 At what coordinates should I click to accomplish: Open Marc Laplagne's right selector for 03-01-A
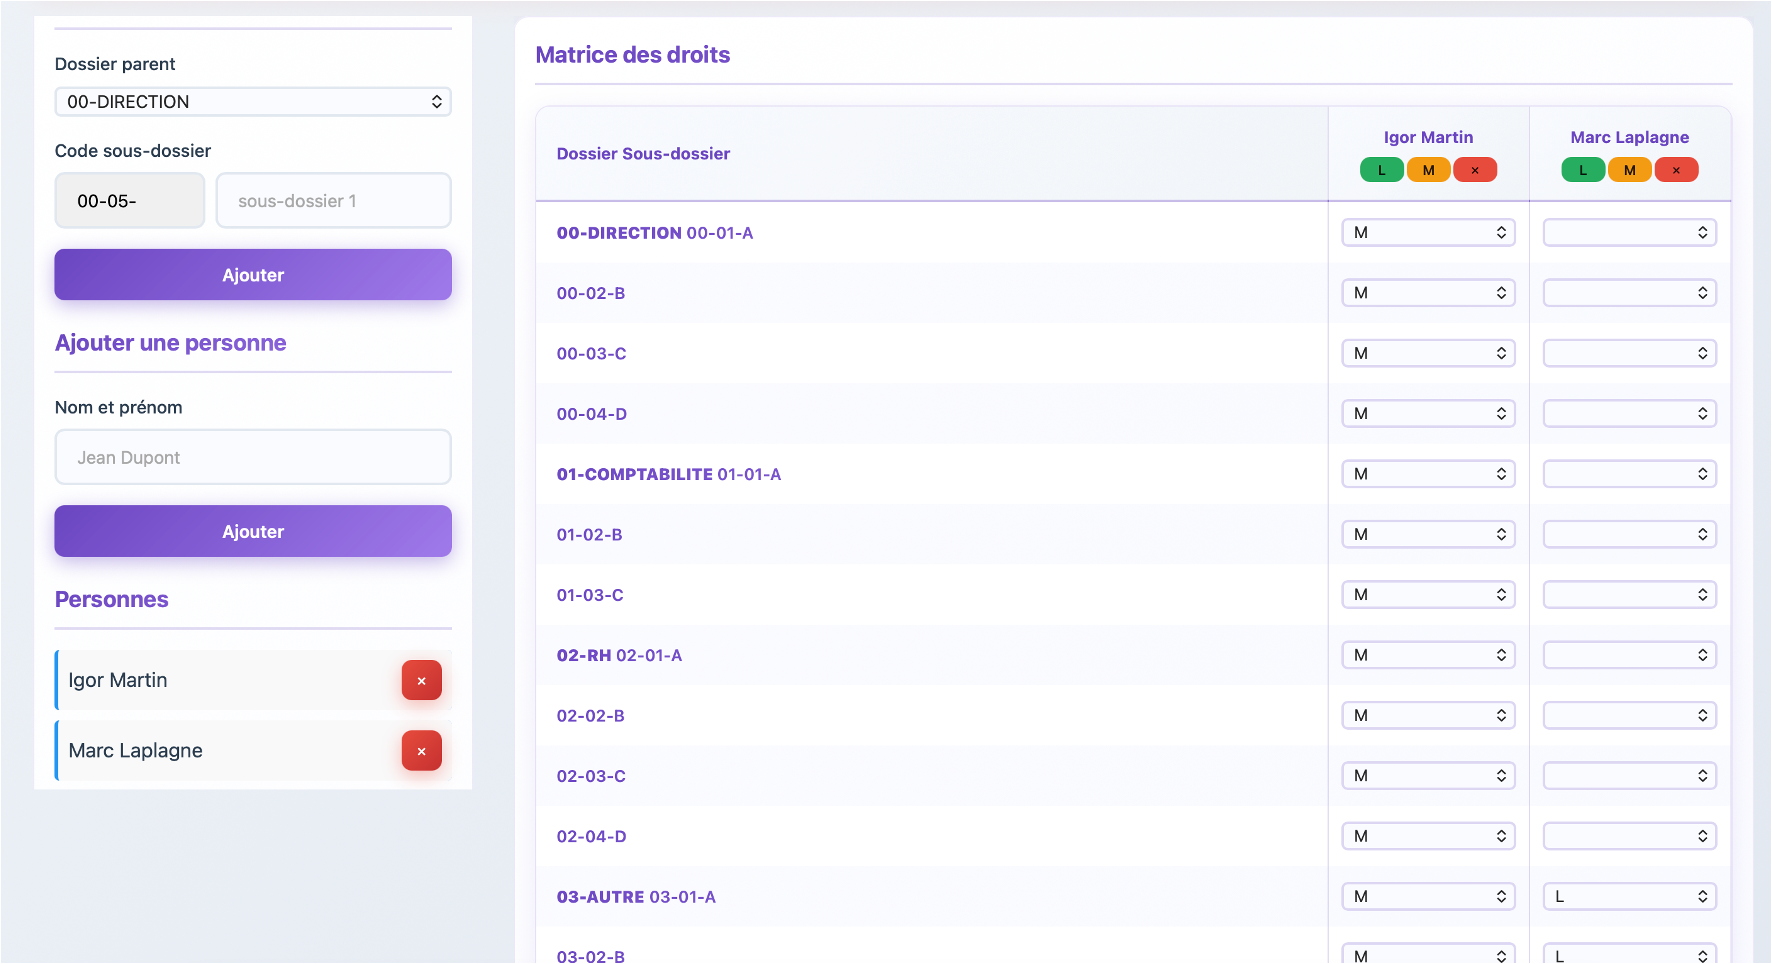click(x=1629, y=897)
